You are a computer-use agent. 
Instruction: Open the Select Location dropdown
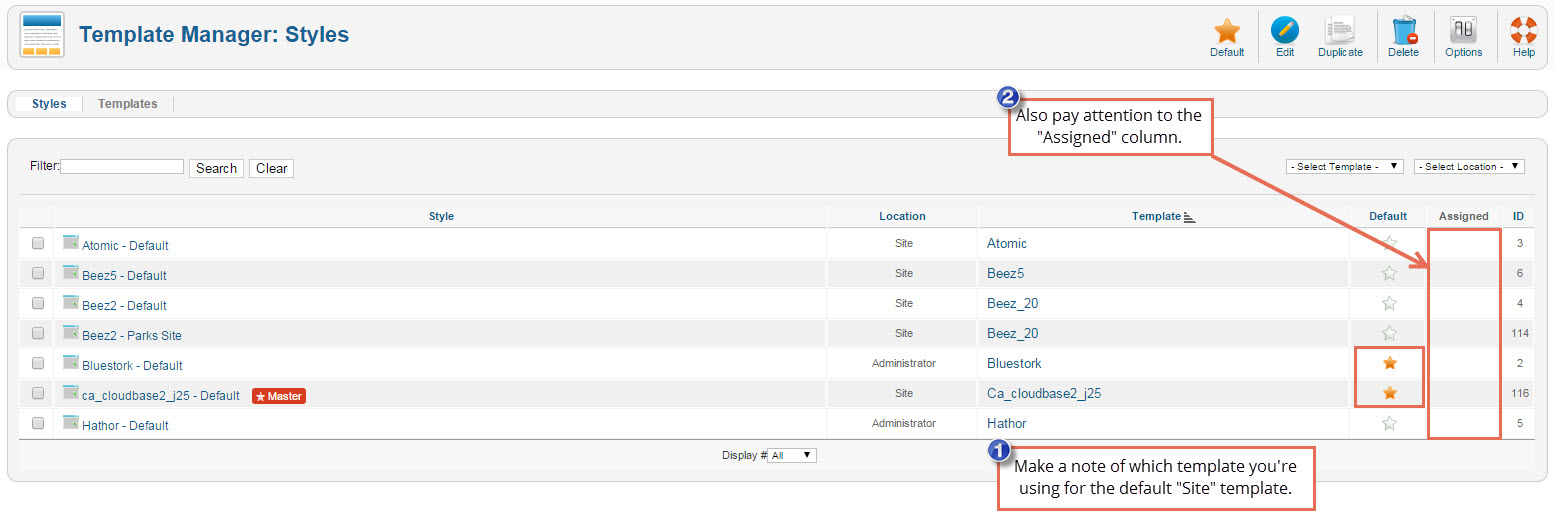click(x=1469, y=166)
